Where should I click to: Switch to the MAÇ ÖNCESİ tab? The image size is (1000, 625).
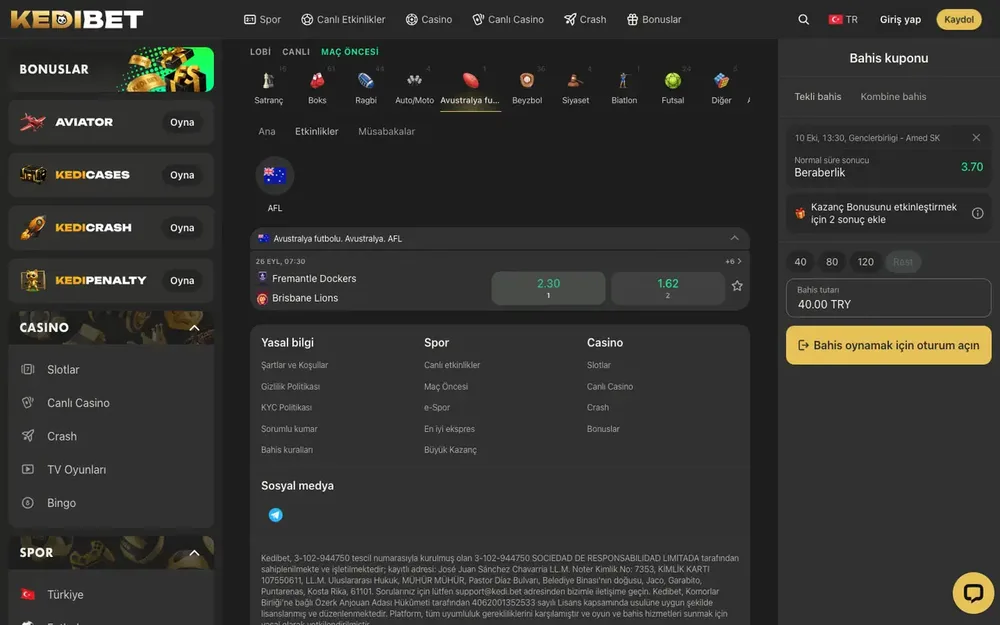pyautogui.click(x=349, y=52)
